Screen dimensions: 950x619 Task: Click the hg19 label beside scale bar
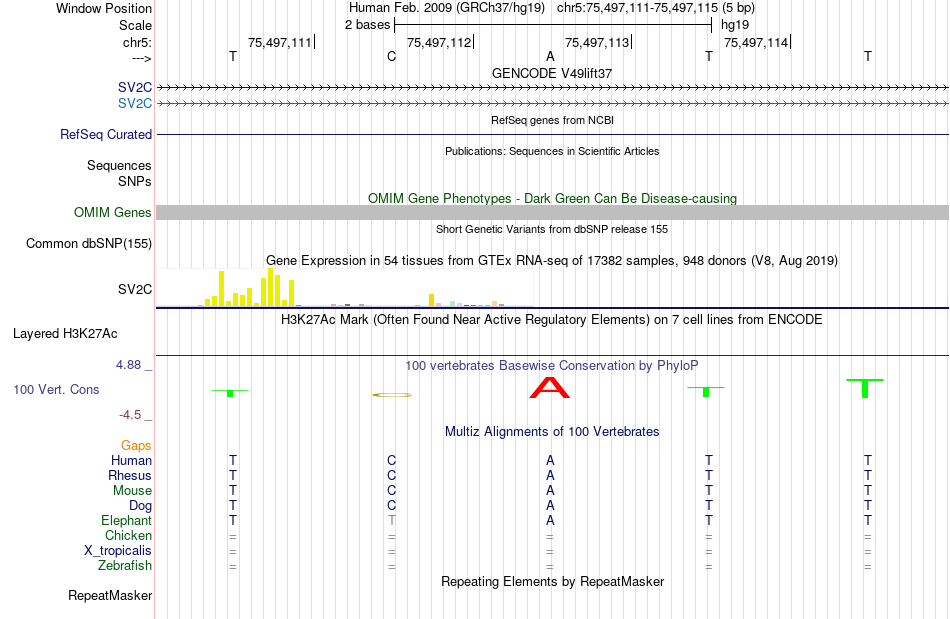(x=735, y=25)
